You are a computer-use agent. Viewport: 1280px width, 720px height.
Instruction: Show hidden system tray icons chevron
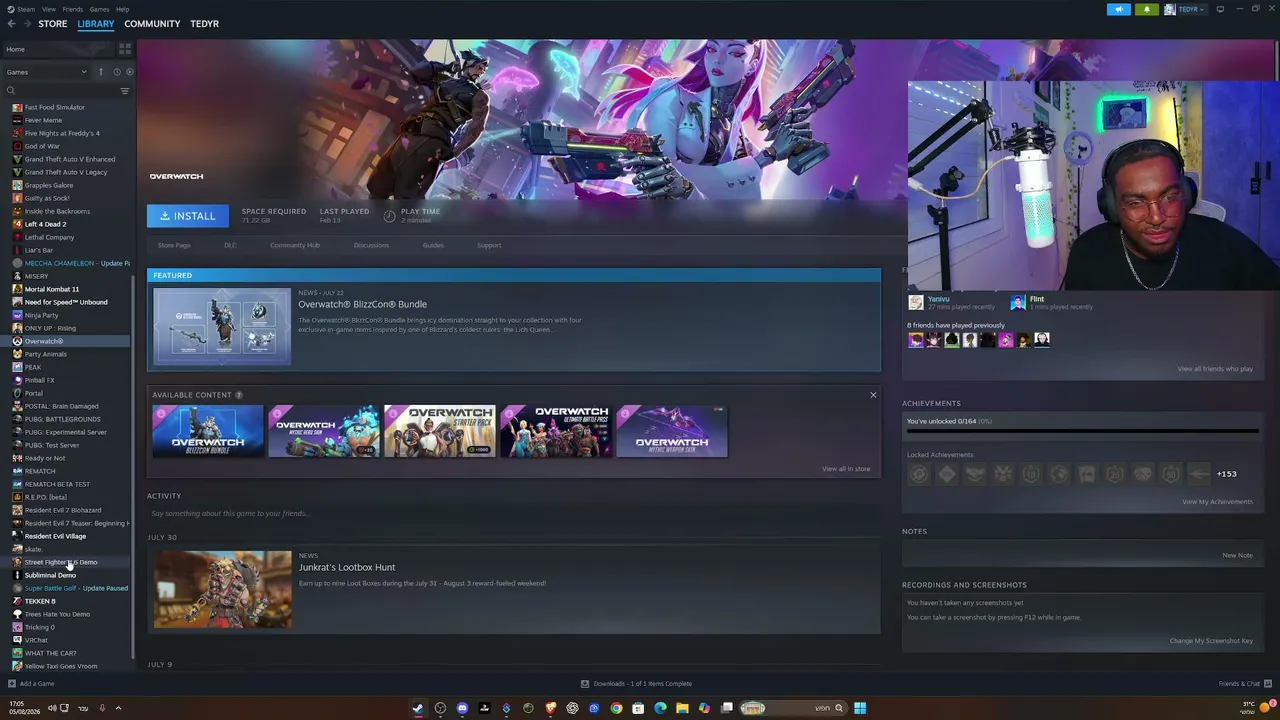point(118,708)
